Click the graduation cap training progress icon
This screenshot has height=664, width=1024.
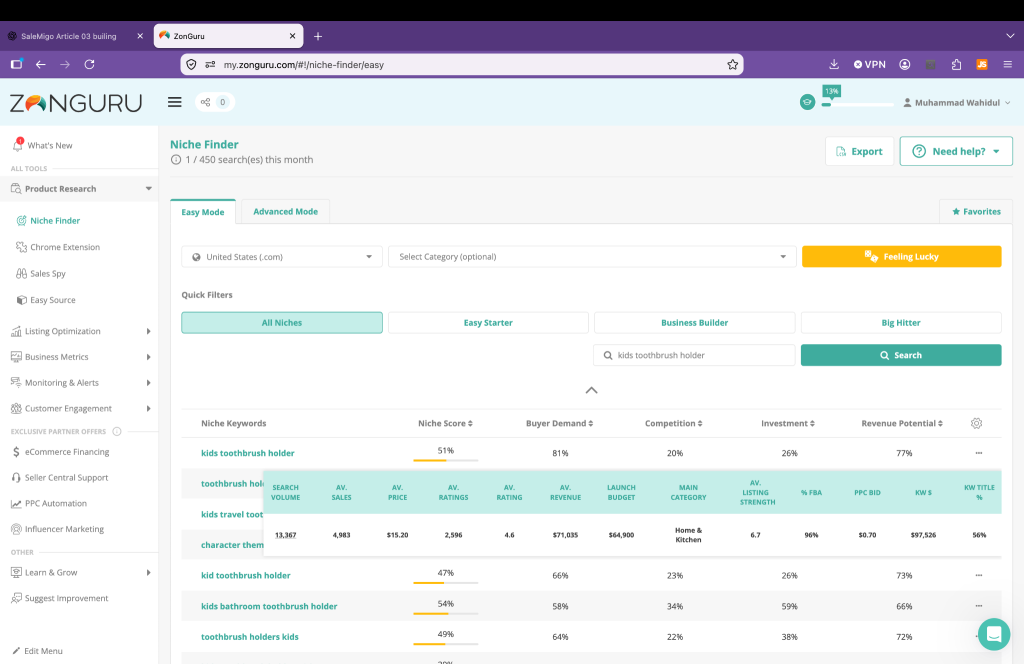807,103
